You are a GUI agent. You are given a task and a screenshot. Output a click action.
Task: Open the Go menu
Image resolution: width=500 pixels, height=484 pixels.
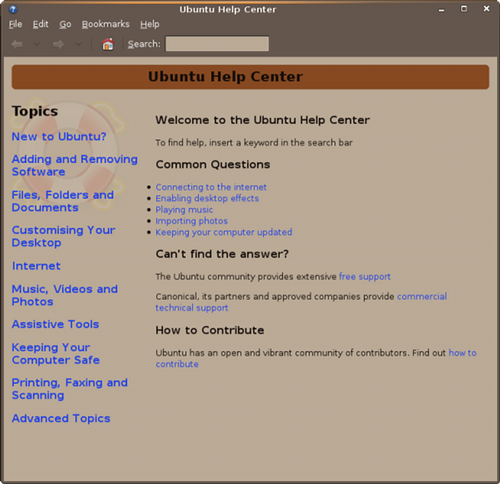(x=65, y=24)
